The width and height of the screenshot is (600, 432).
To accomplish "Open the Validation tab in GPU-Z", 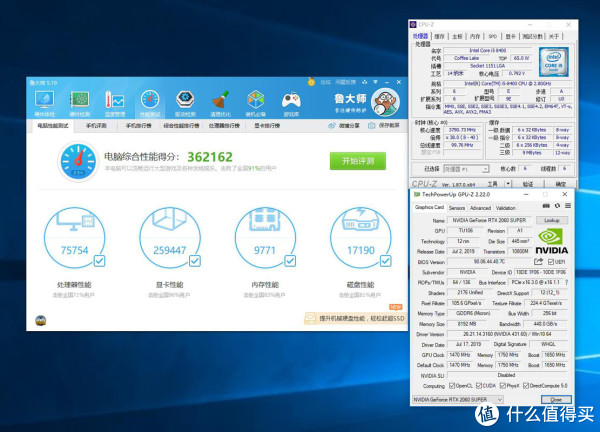I will (505, 208).
